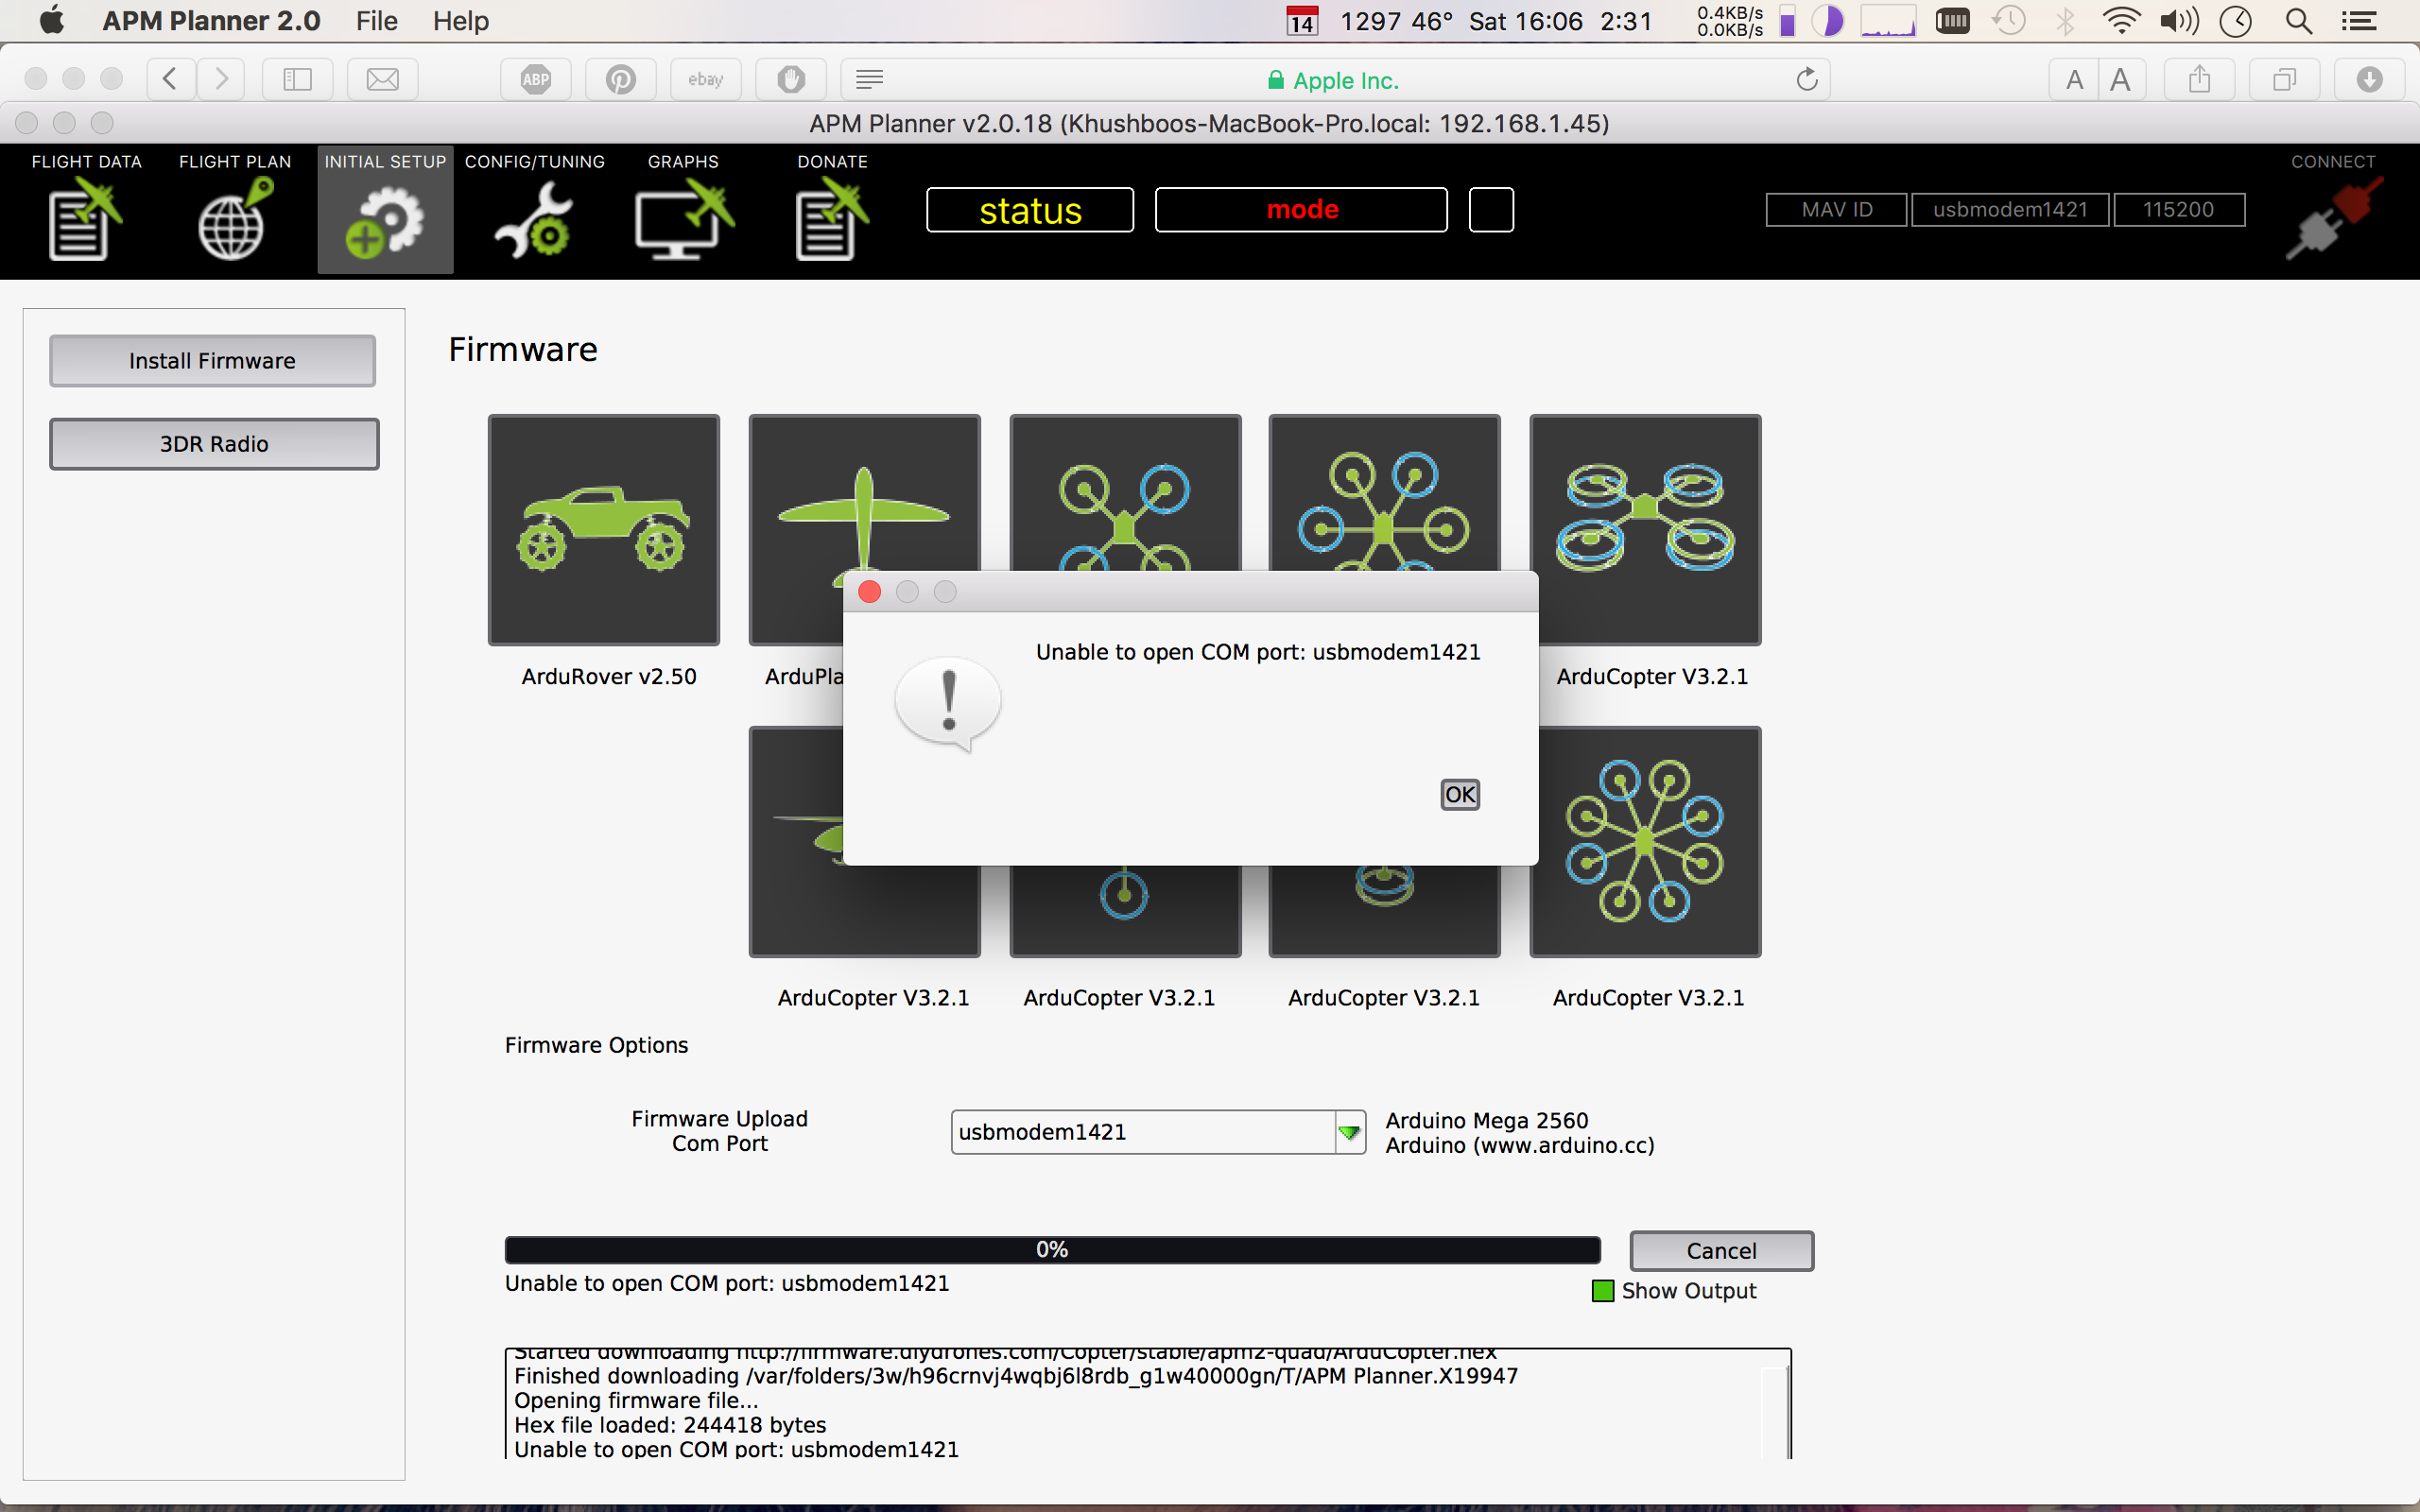This screenshot has height=1512, width=2420.
Task: Go forward in the Safari window
Action: tap(221, 79)
